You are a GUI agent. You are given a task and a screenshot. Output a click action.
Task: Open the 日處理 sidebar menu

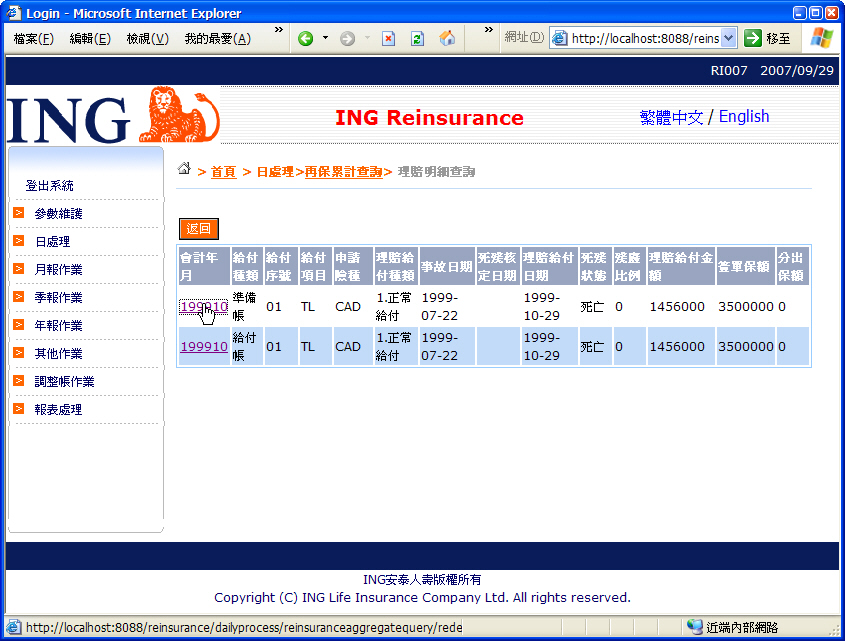click(52, 242)
